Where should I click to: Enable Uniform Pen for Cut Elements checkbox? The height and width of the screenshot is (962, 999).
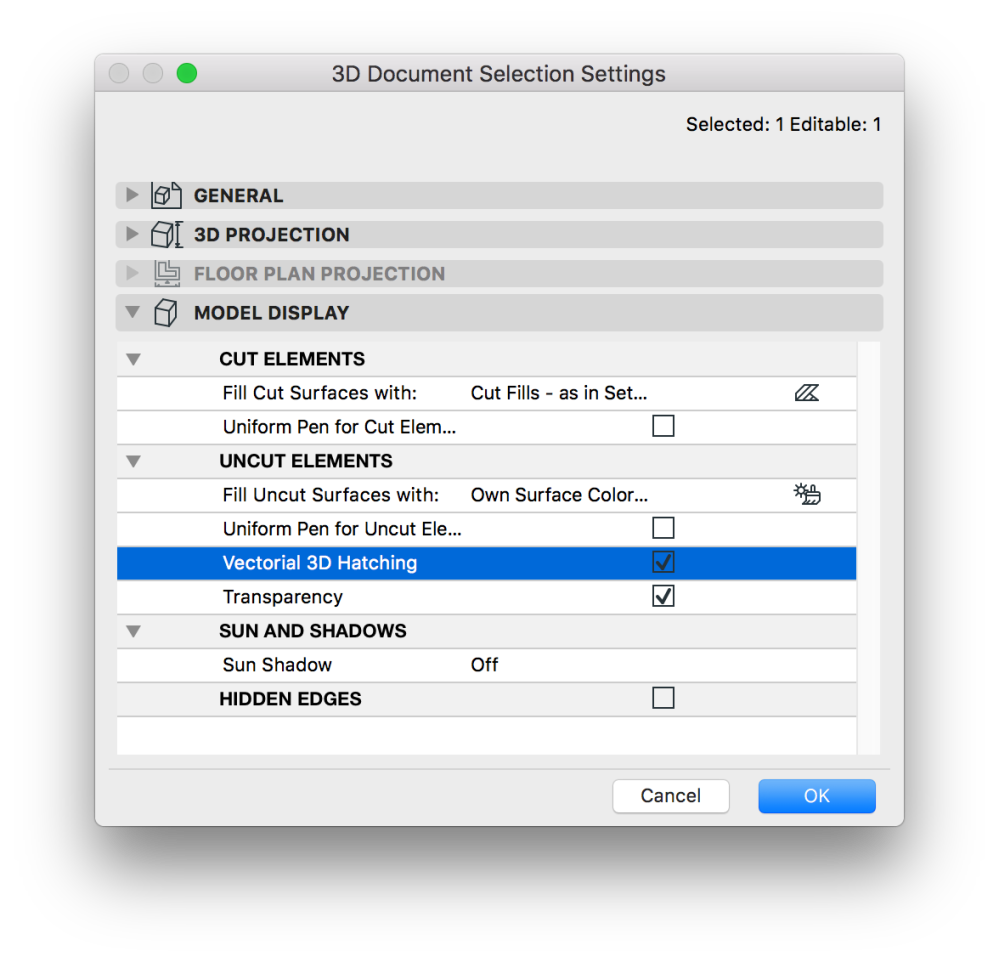[663, 427]
